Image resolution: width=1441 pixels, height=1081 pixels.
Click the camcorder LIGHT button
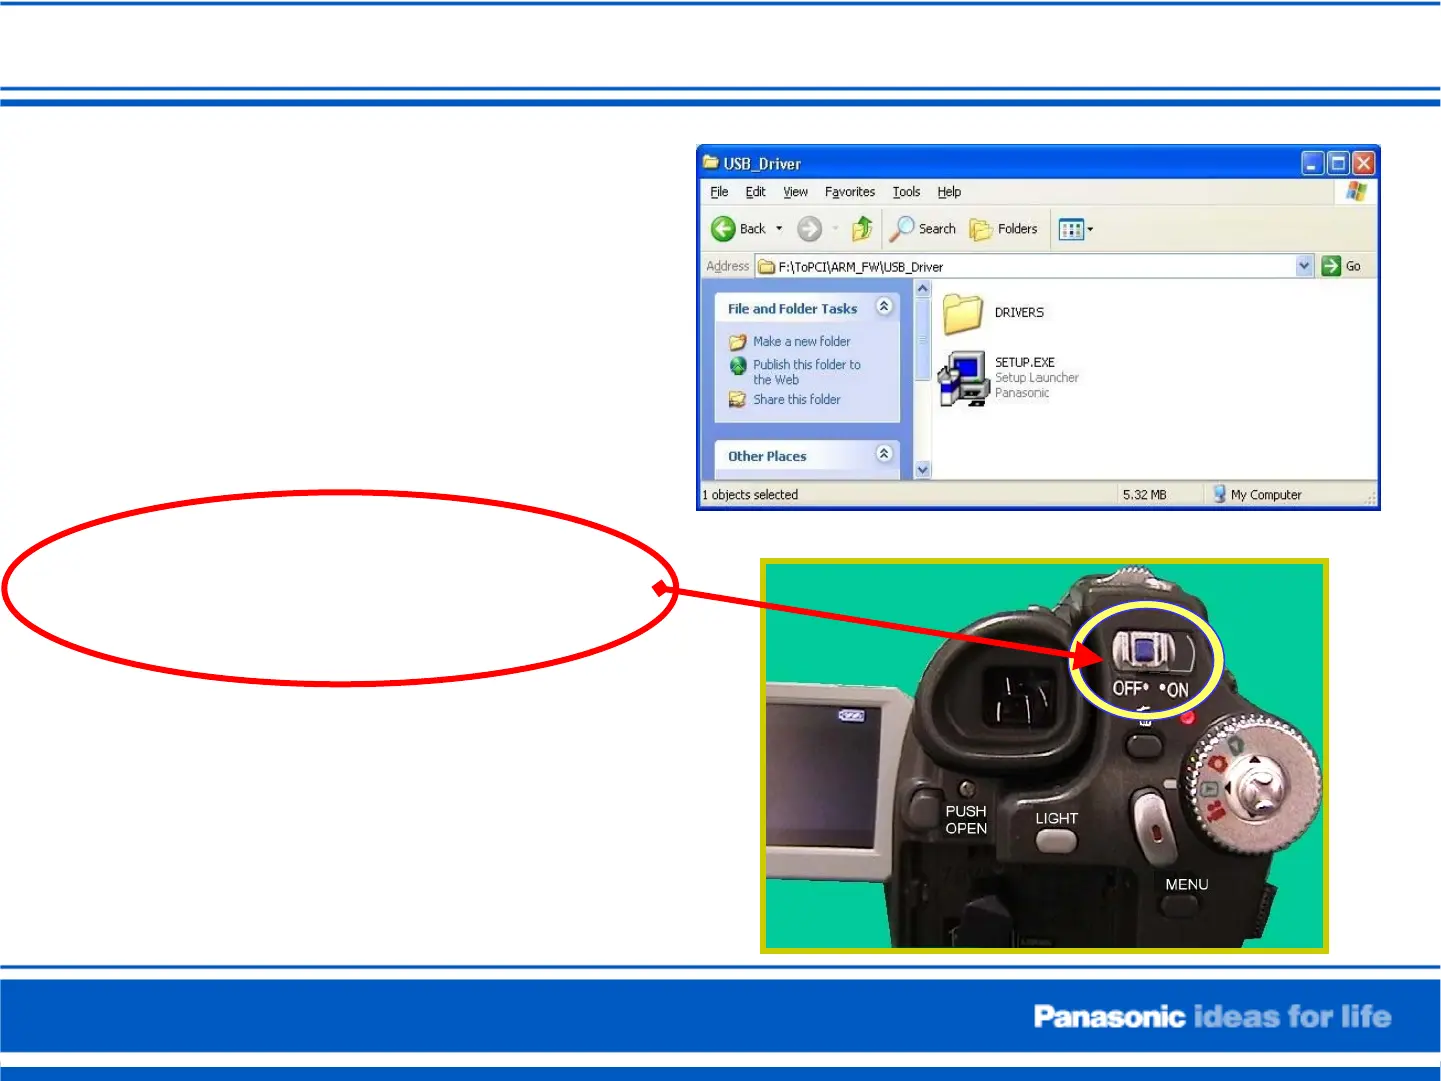click(1056, 840)
